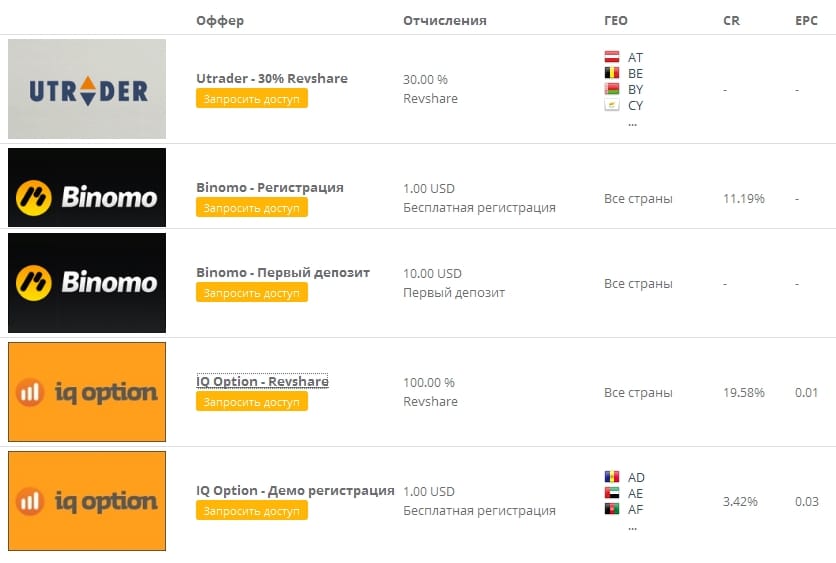Screen dimensions: 836x563
Task: Open the Utrader - 30% Revshare offer link
Action: [x=272, y=78]
